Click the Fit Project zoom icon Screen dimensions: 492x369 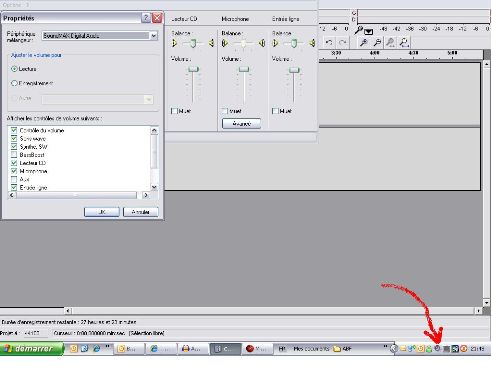[x=404, y=42]
